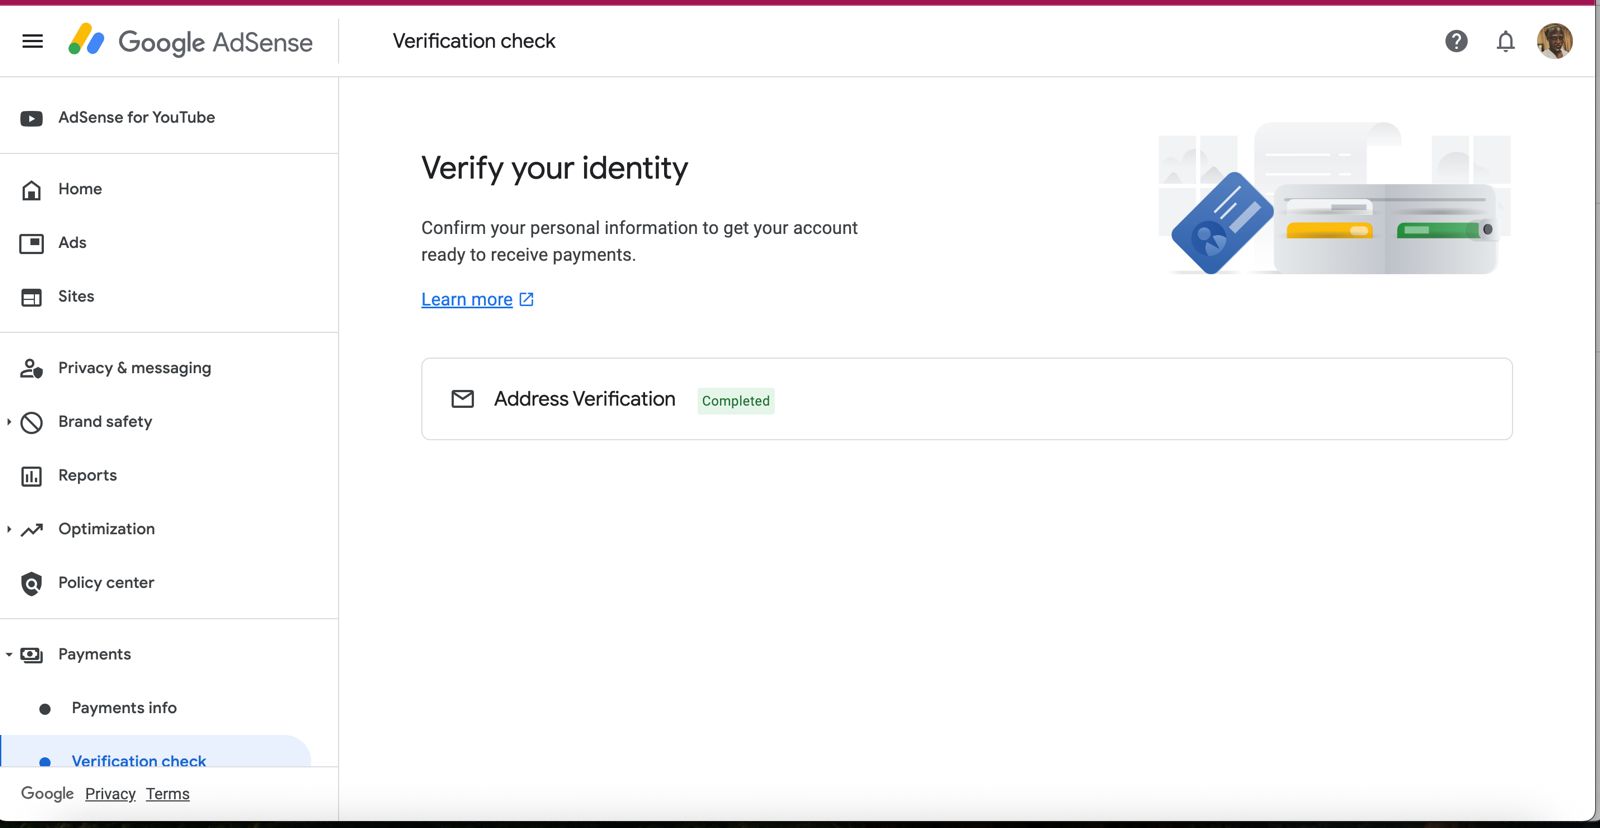Open the help question mark icon
Screen dimensions: 1600x828
click(1456, 41)
